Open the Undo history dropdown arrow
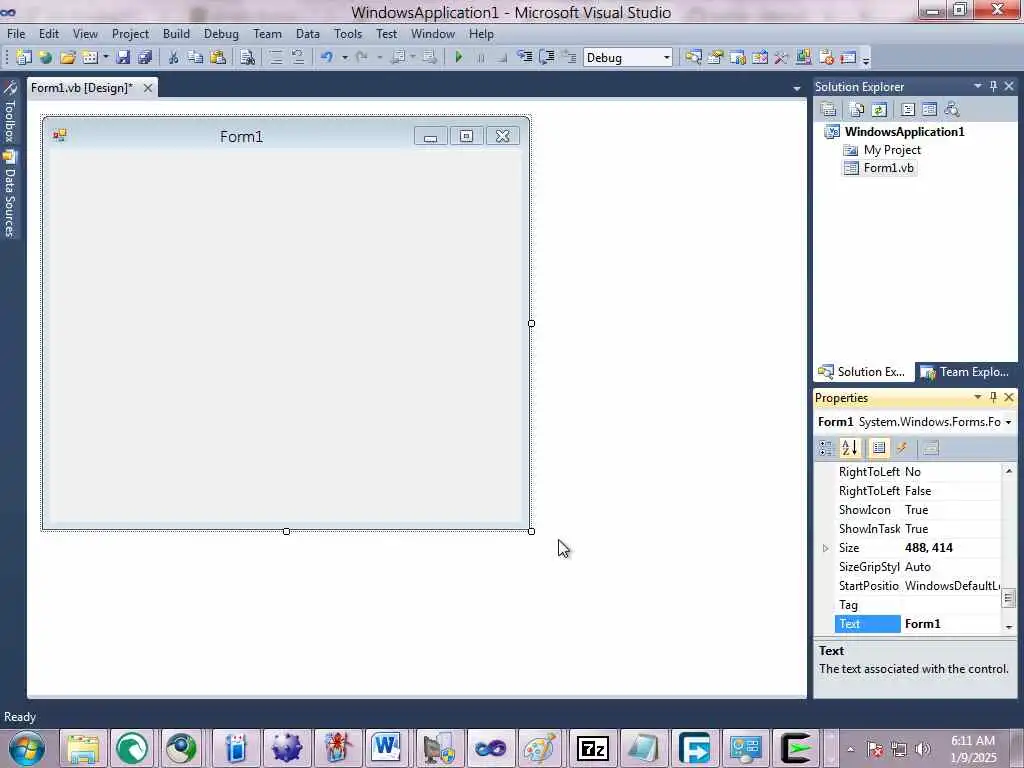 344,57
